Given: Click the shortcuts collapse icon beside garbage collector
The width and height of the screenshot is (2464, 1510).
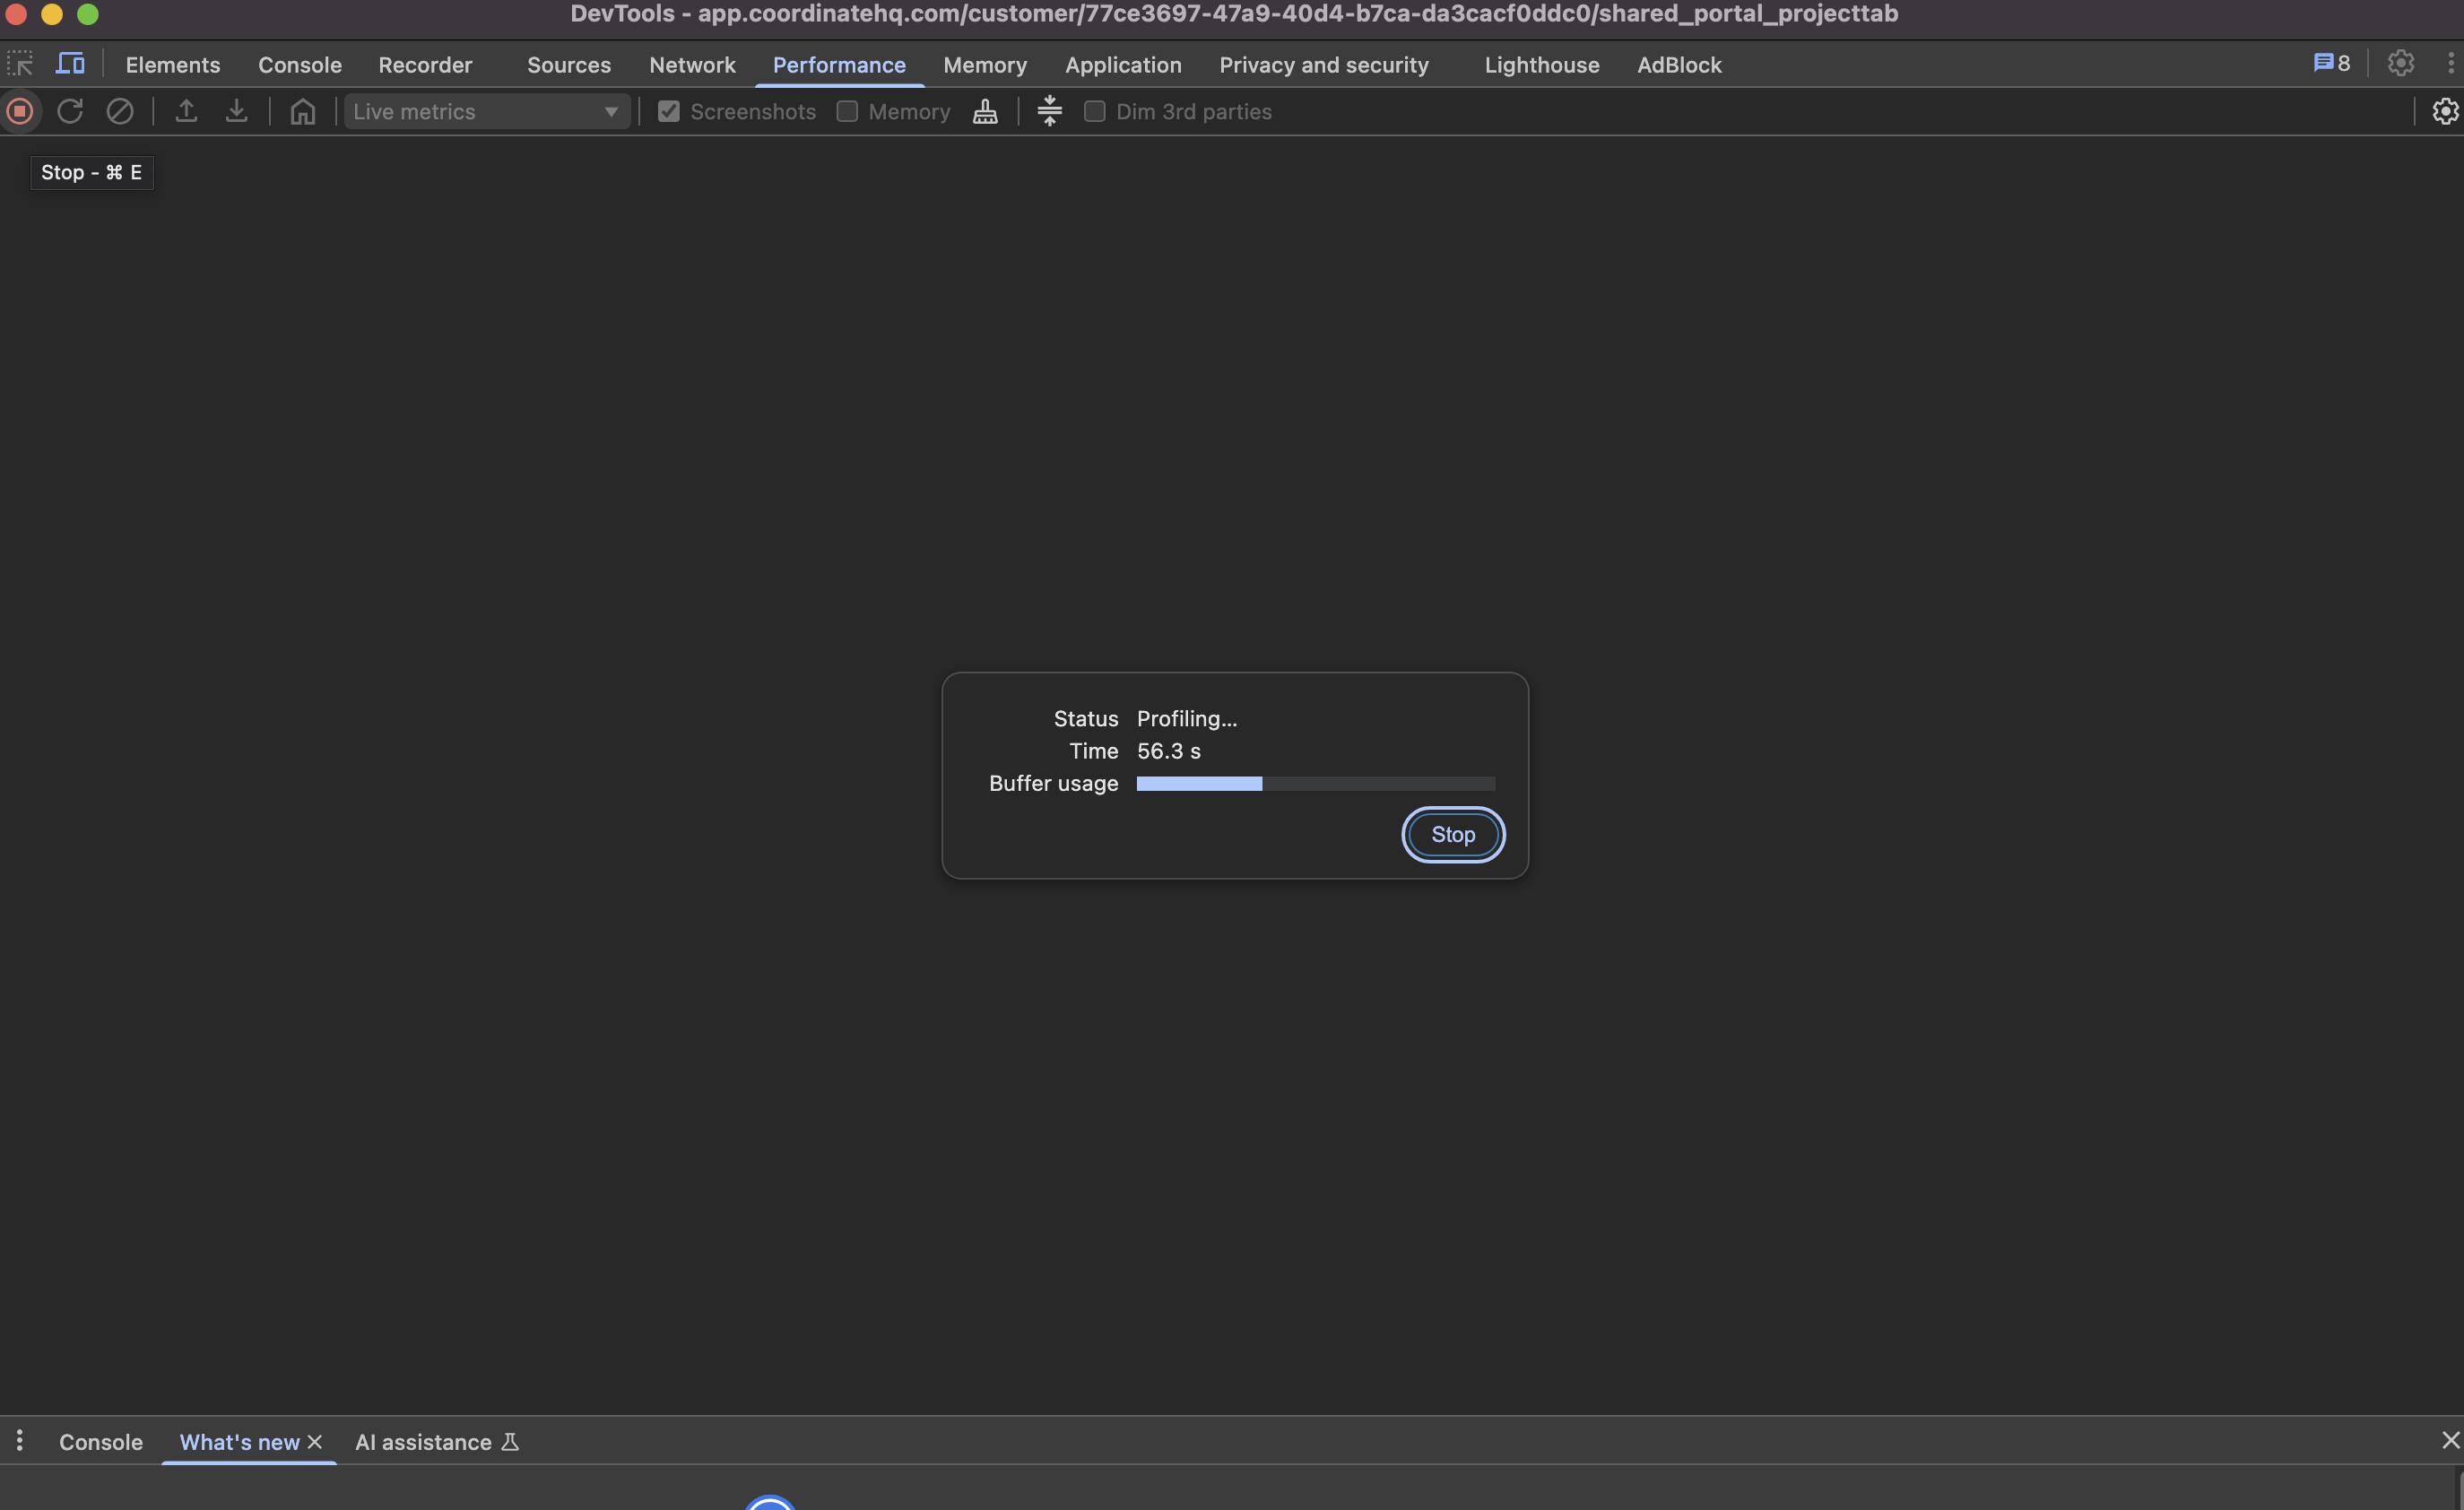Looking at the screenshot, I should tap(1049, 111).
